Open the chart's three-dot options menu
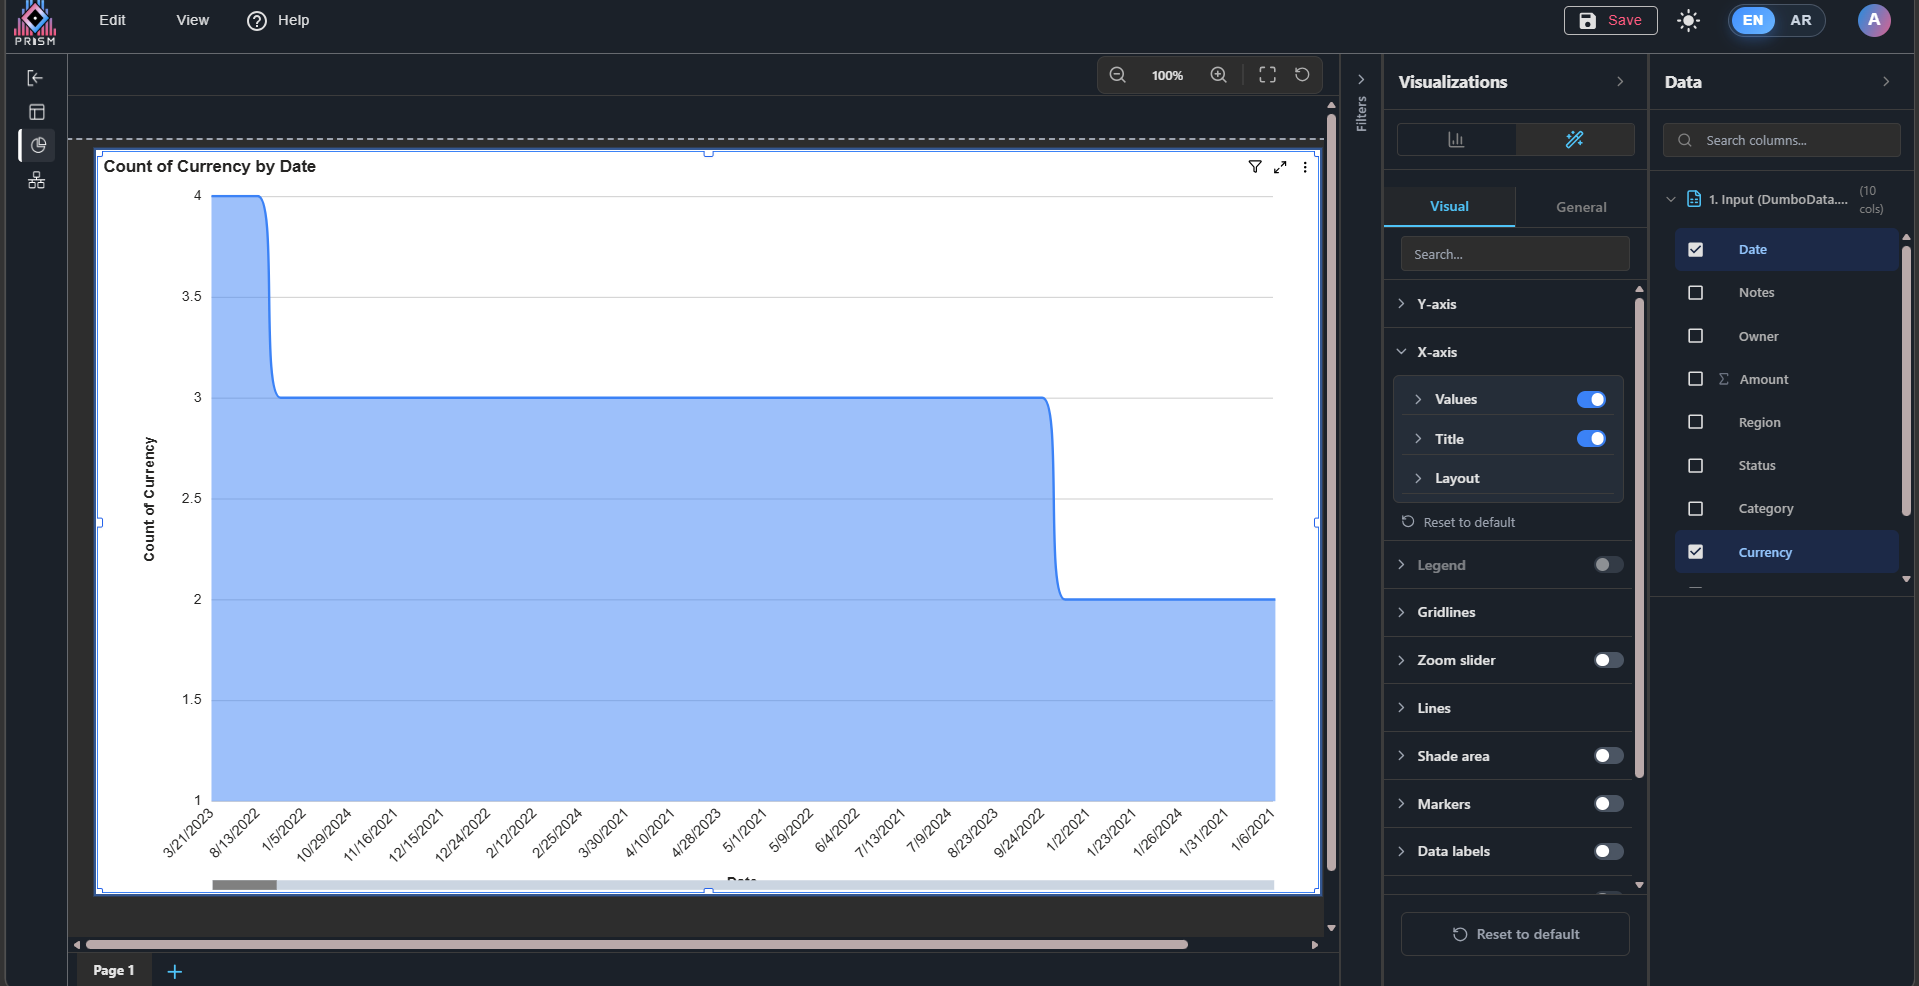 (1305, 167)
